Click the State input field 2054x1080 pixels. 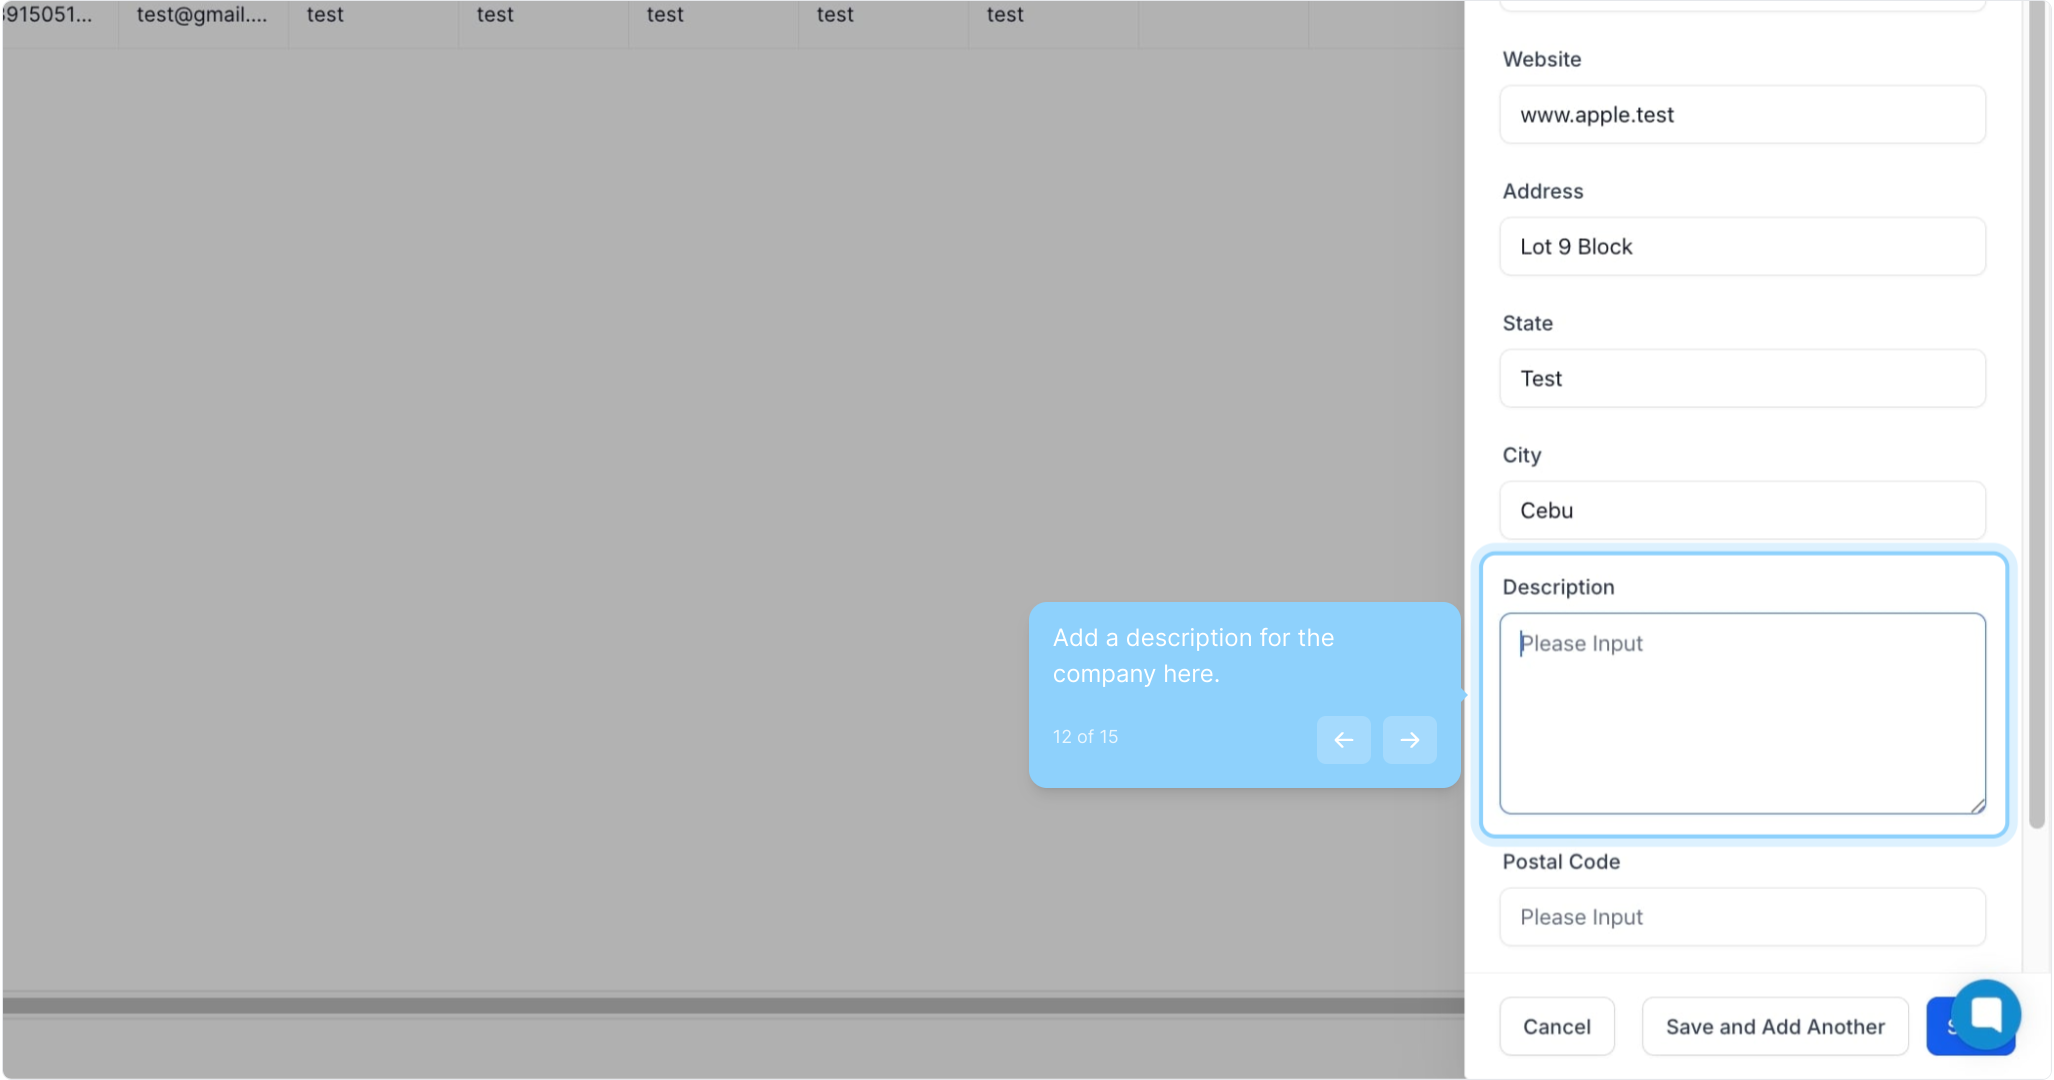coord(1741,379)
